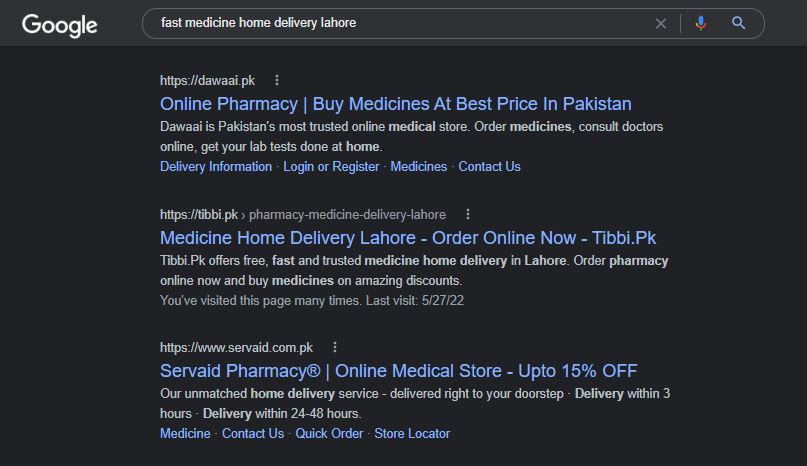Open Medicine Home Delivery Lahore Tibbi.Pk title
This screenshot has width=807, height=466.
click(407, 238)
